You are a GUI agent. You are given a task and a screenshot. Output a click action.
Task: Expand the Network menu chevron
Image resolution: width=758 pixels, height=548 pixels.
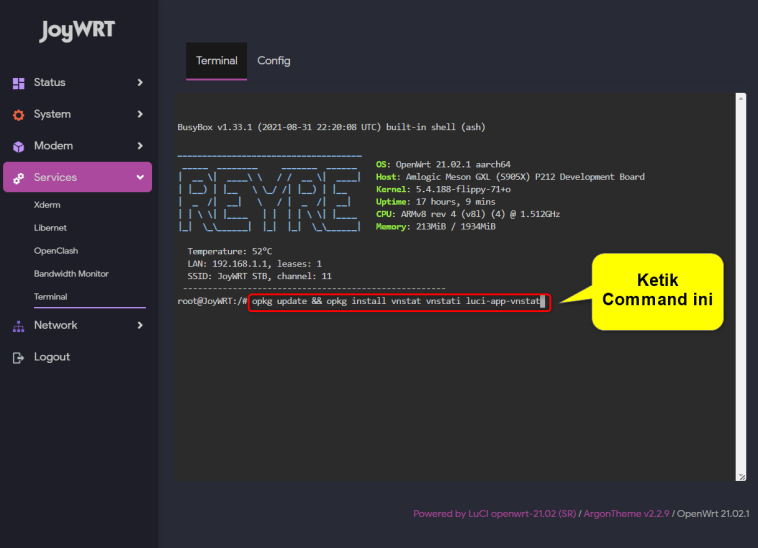[140, 325]
